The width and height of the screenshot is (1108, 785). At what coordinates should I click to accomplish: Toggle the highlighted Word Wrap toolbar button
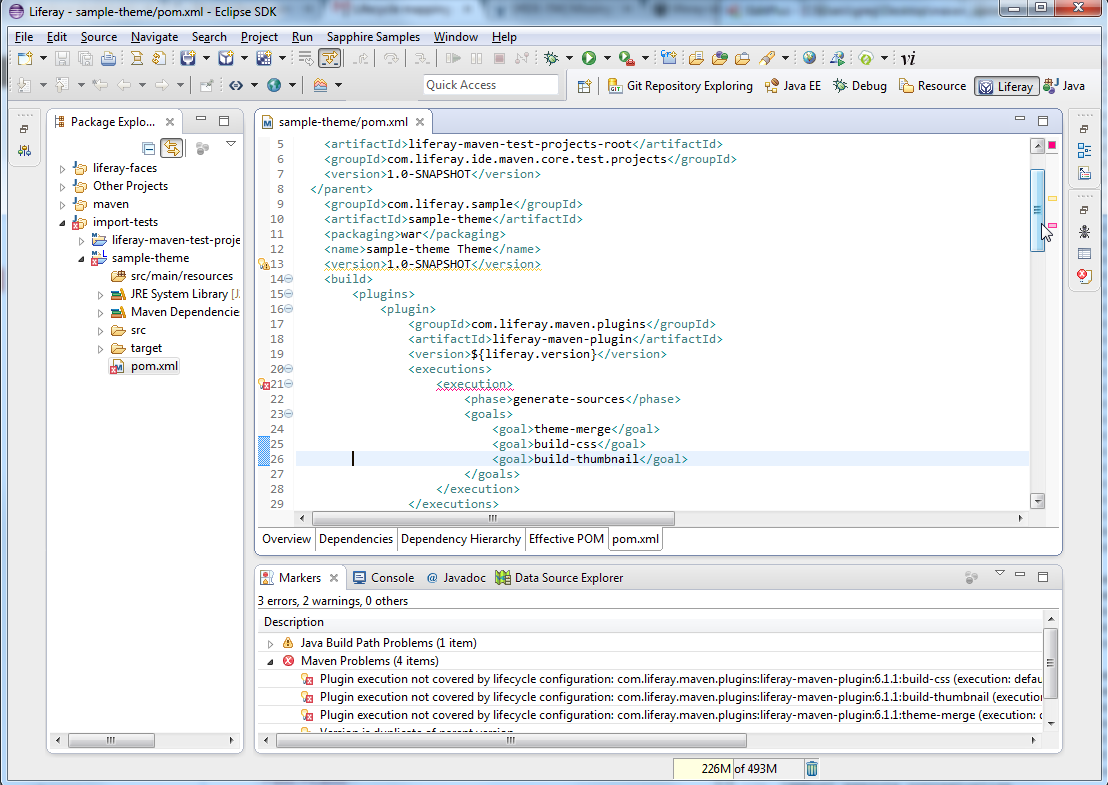pyautogui.click(x=330, y=59)
